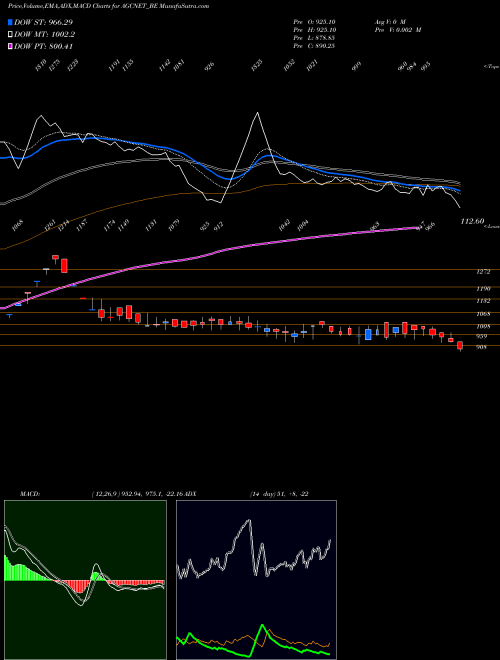Select the 'DOW MT: 1002.2' label
Screen dimensions: 500x660
pos(45,35)
